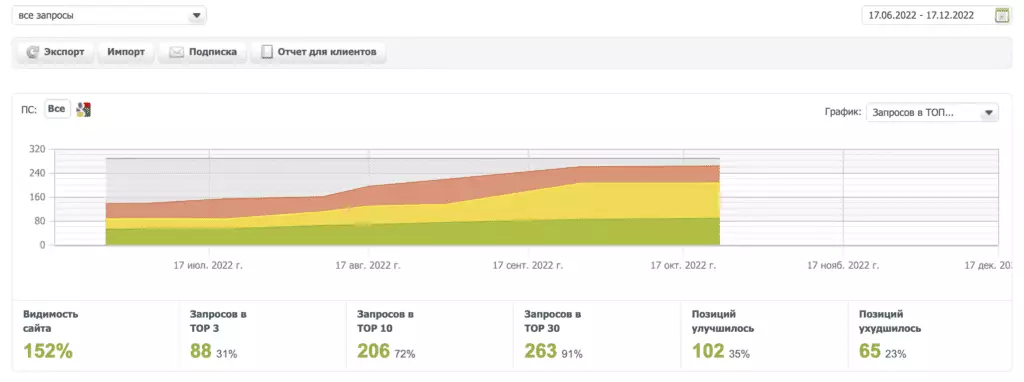Expand the все запросы dropdown
Screen dimensions: 1024x382
[x=109, y=16]
